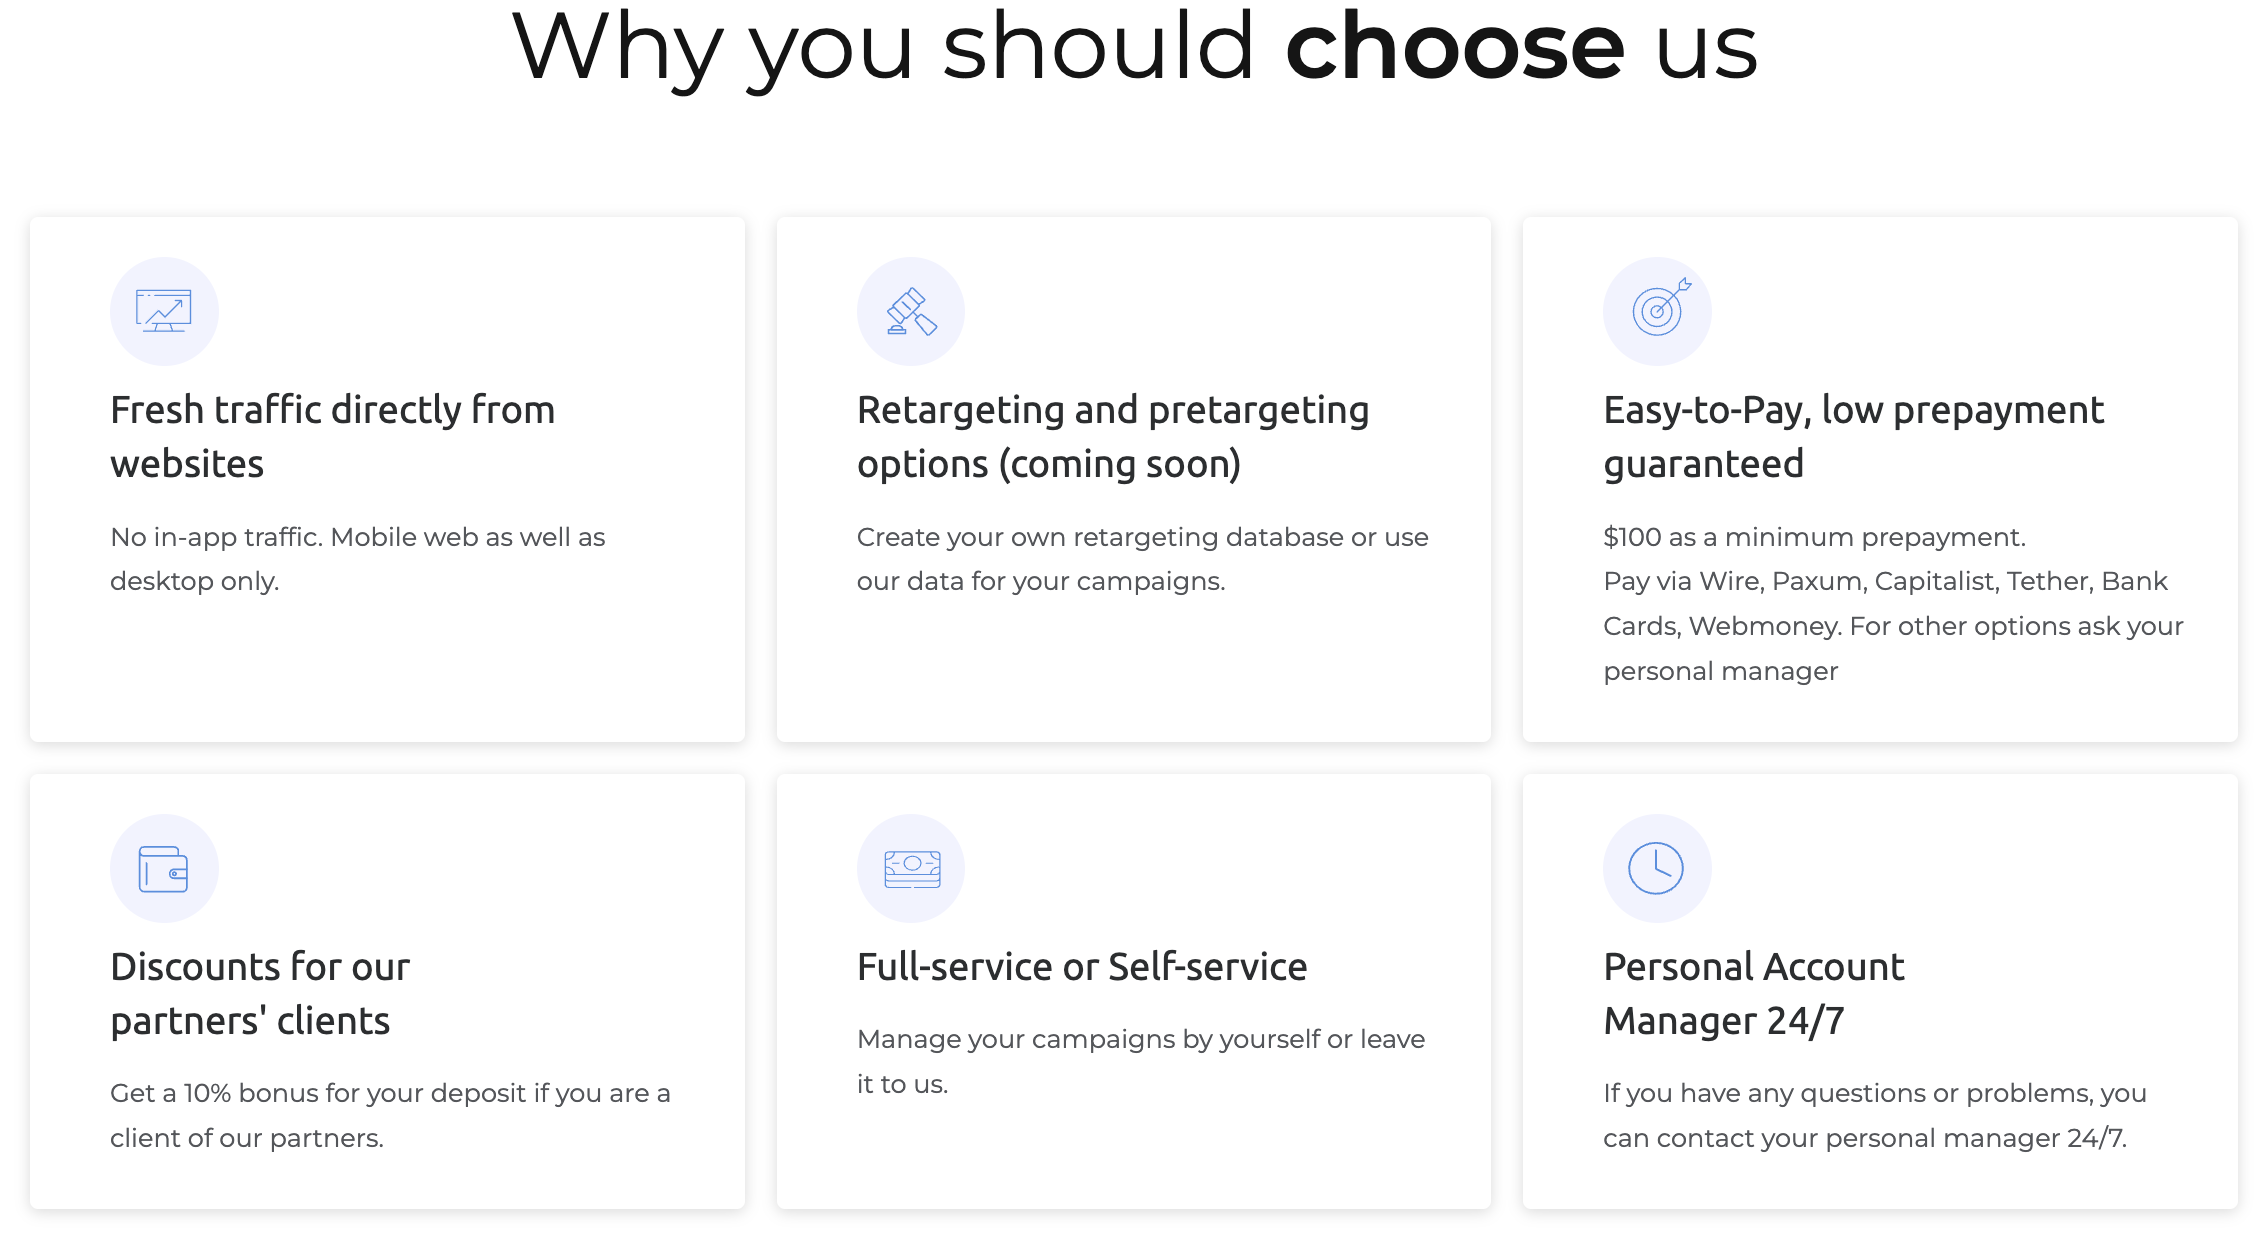
Task: Click the '$100 as a minimum prepayment' line
Action: tap(1814, 537)
